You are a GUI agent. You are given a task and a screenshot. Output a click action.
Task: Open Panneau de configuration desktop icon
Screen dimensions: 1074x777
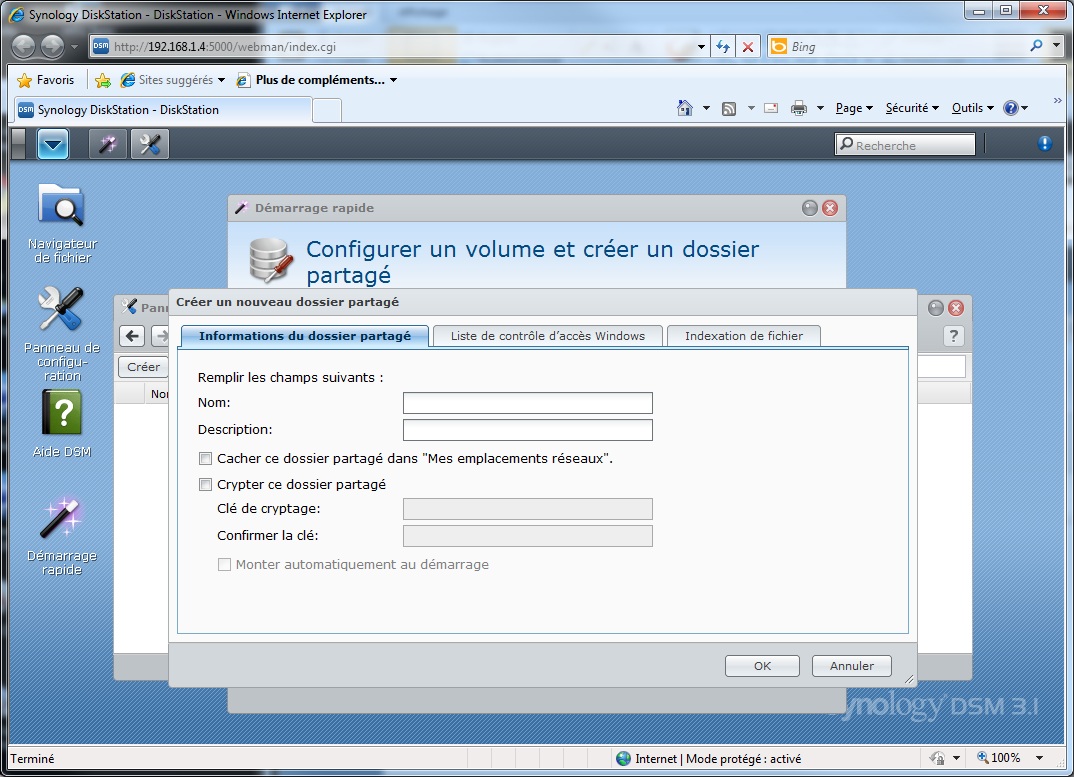[x=62, y=334]
